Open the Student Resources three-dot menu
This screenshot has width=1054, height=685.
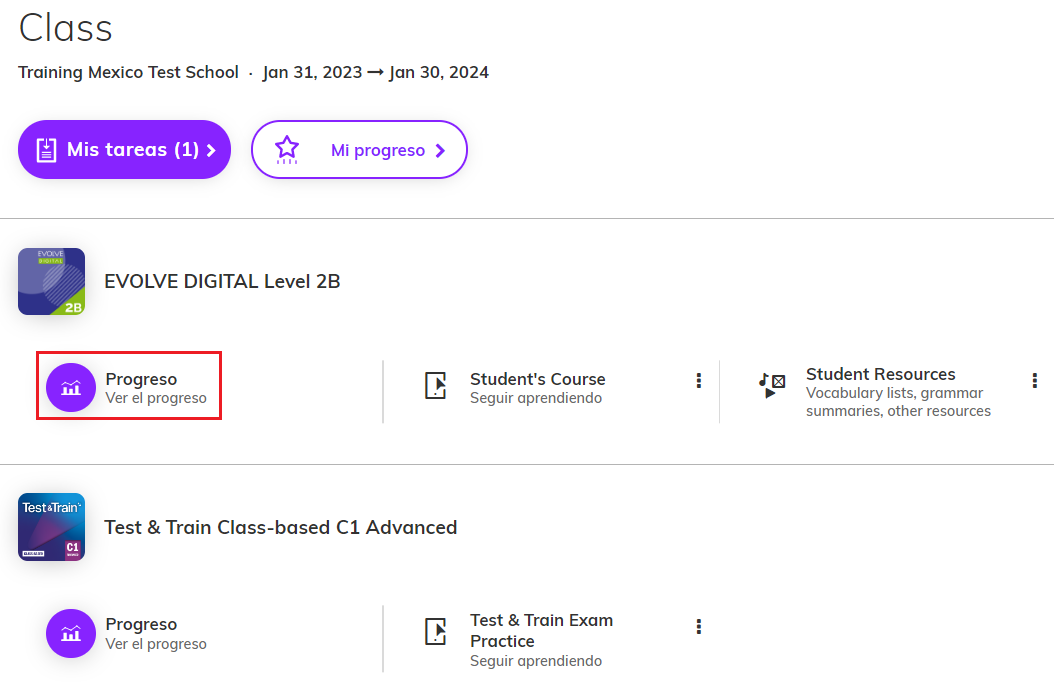pyautogui.click(x=1035, y=380)
